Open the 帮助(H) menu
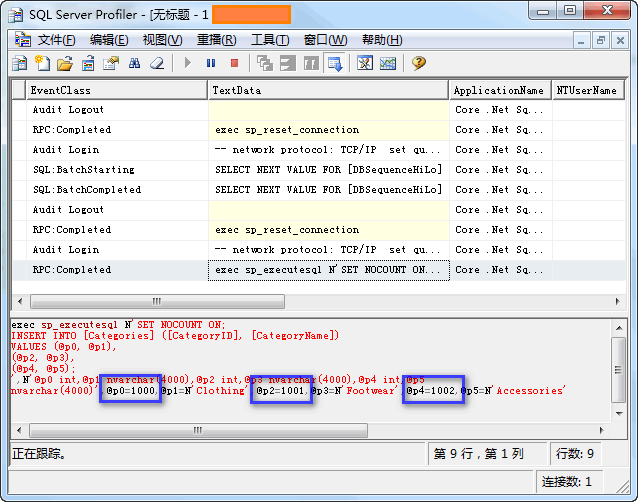Screen dimensions: 638x502 382,40
